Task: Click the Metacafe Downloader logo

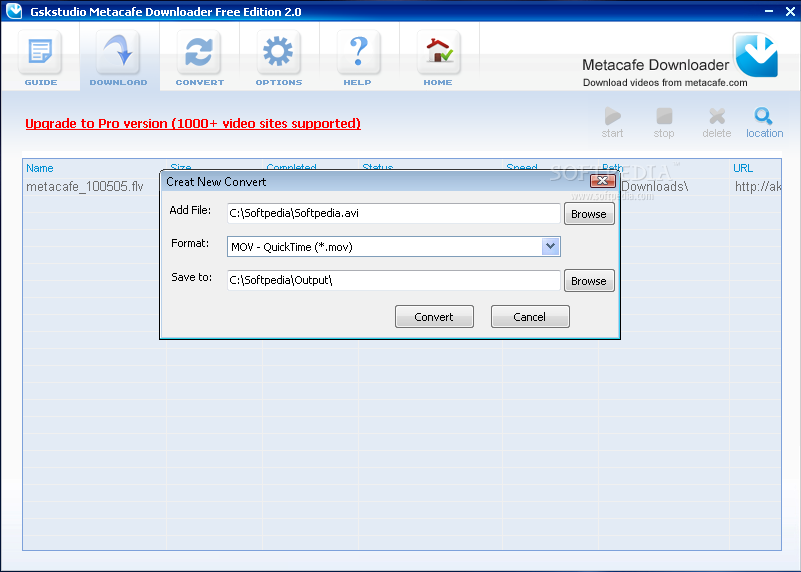Action: click(x=755, y=55)
